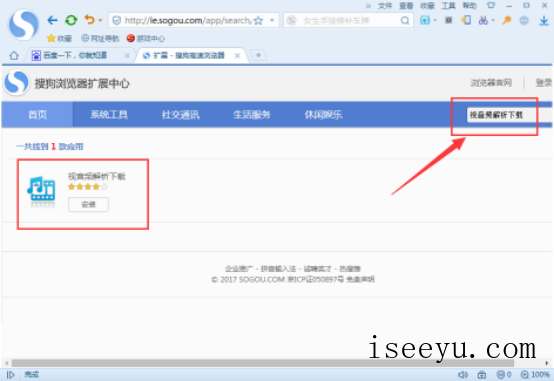Click the mobile phone toolbar icon
This screenshot has width=554, height=381.
pyautogui.click(x=466, y=20)
